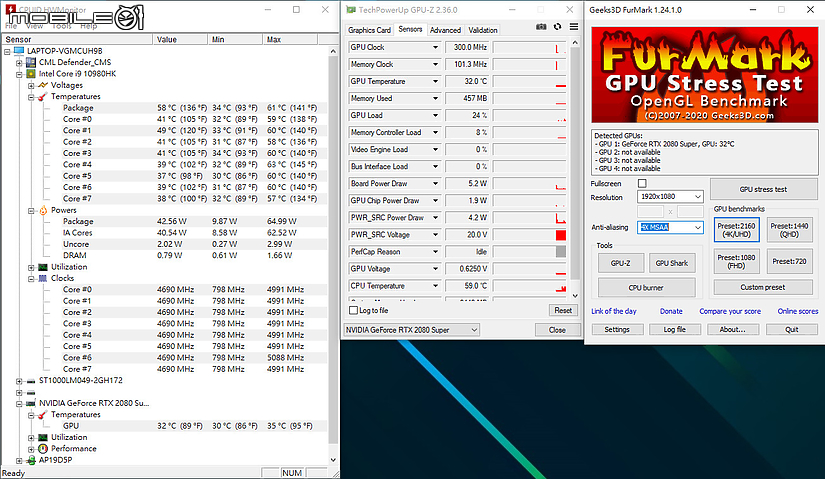Click the Voltages lightning icon
This screenshot has width=825, height=479.
click(x=43, y=85)
